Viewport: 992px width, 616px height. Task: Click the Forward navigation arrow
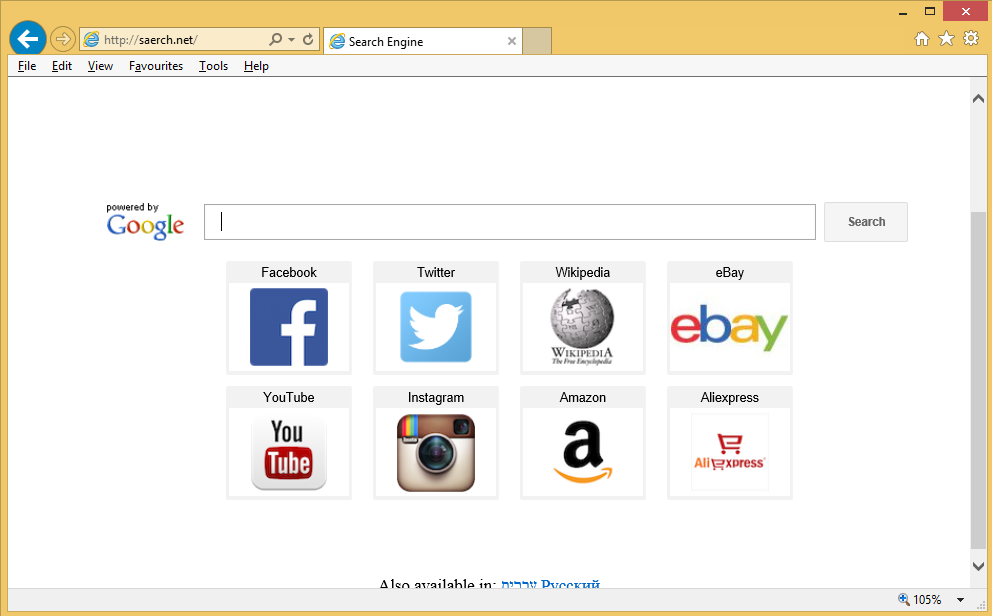[x=62, y=39]
